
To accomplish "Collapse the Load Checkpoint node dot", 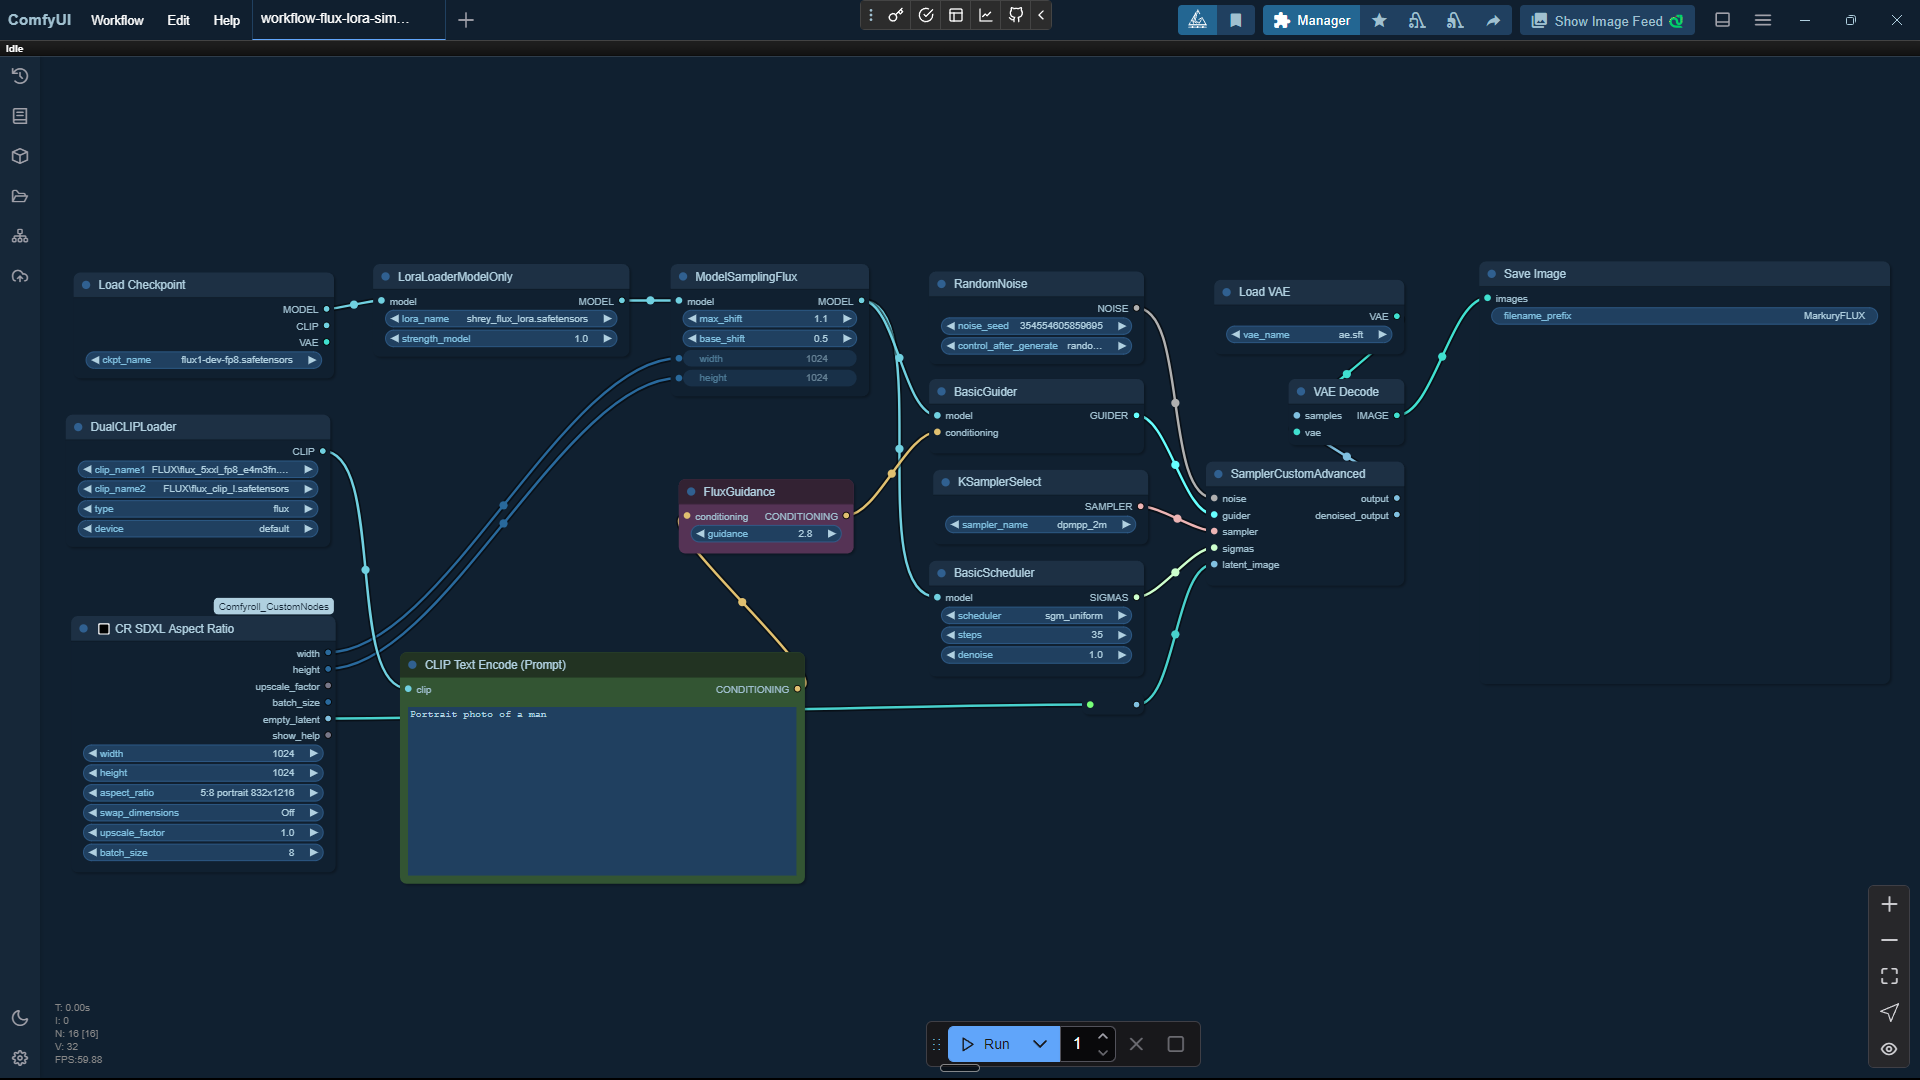I will (86, 285).
